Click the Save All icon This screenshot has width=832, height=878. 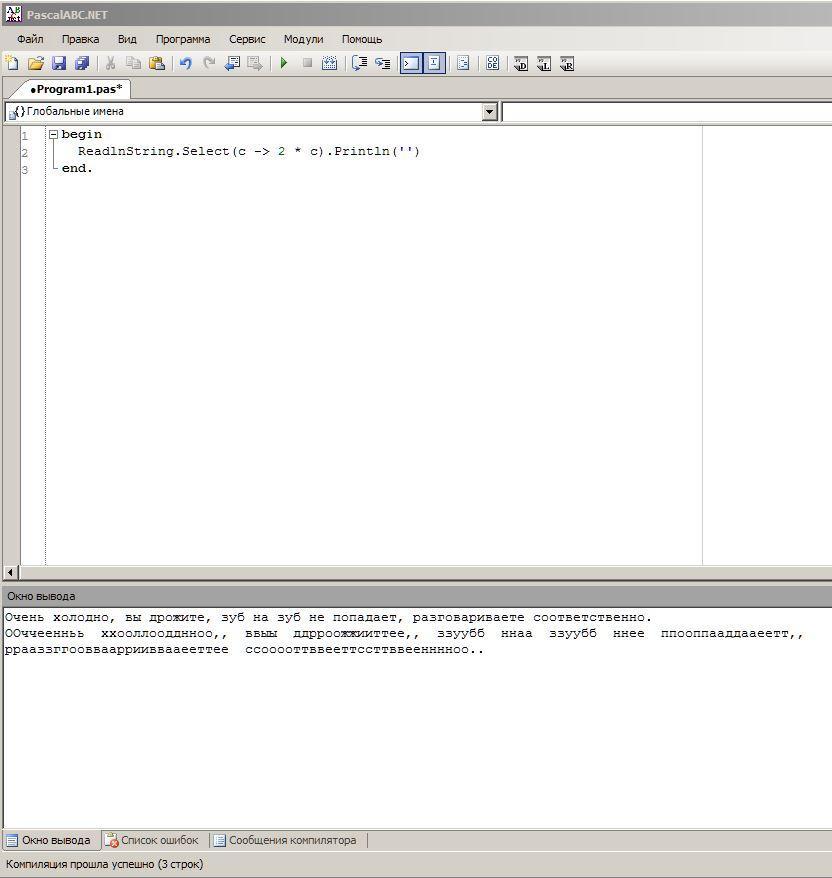point(82,63)
